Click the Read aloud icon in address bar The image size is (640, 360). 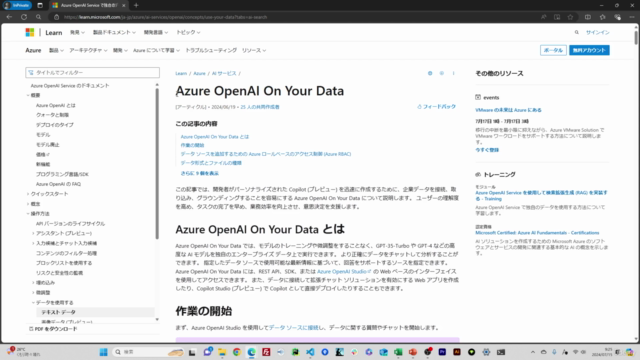coord(544,17)
